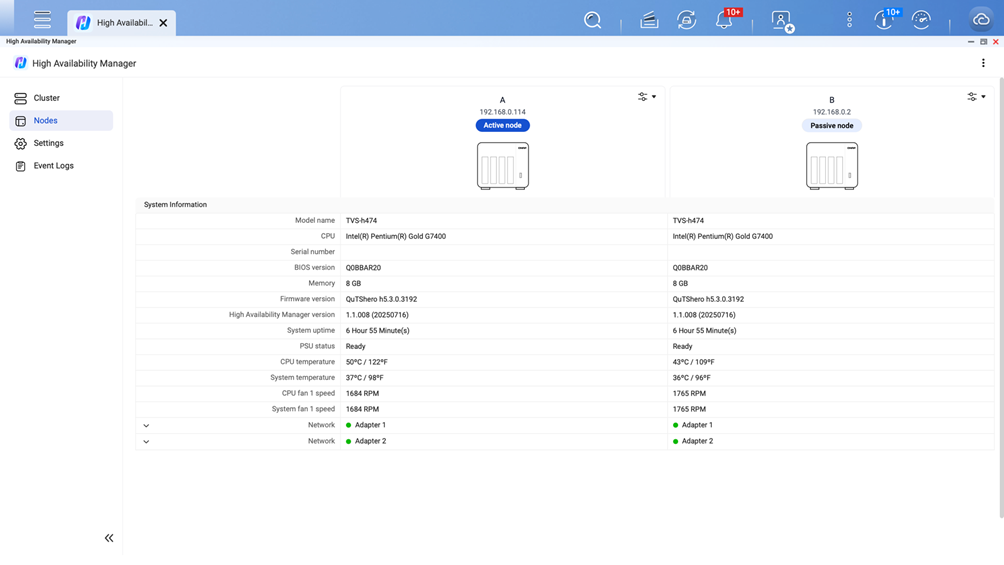
Task: Open the Cluster page
Action: click(61, 98)
